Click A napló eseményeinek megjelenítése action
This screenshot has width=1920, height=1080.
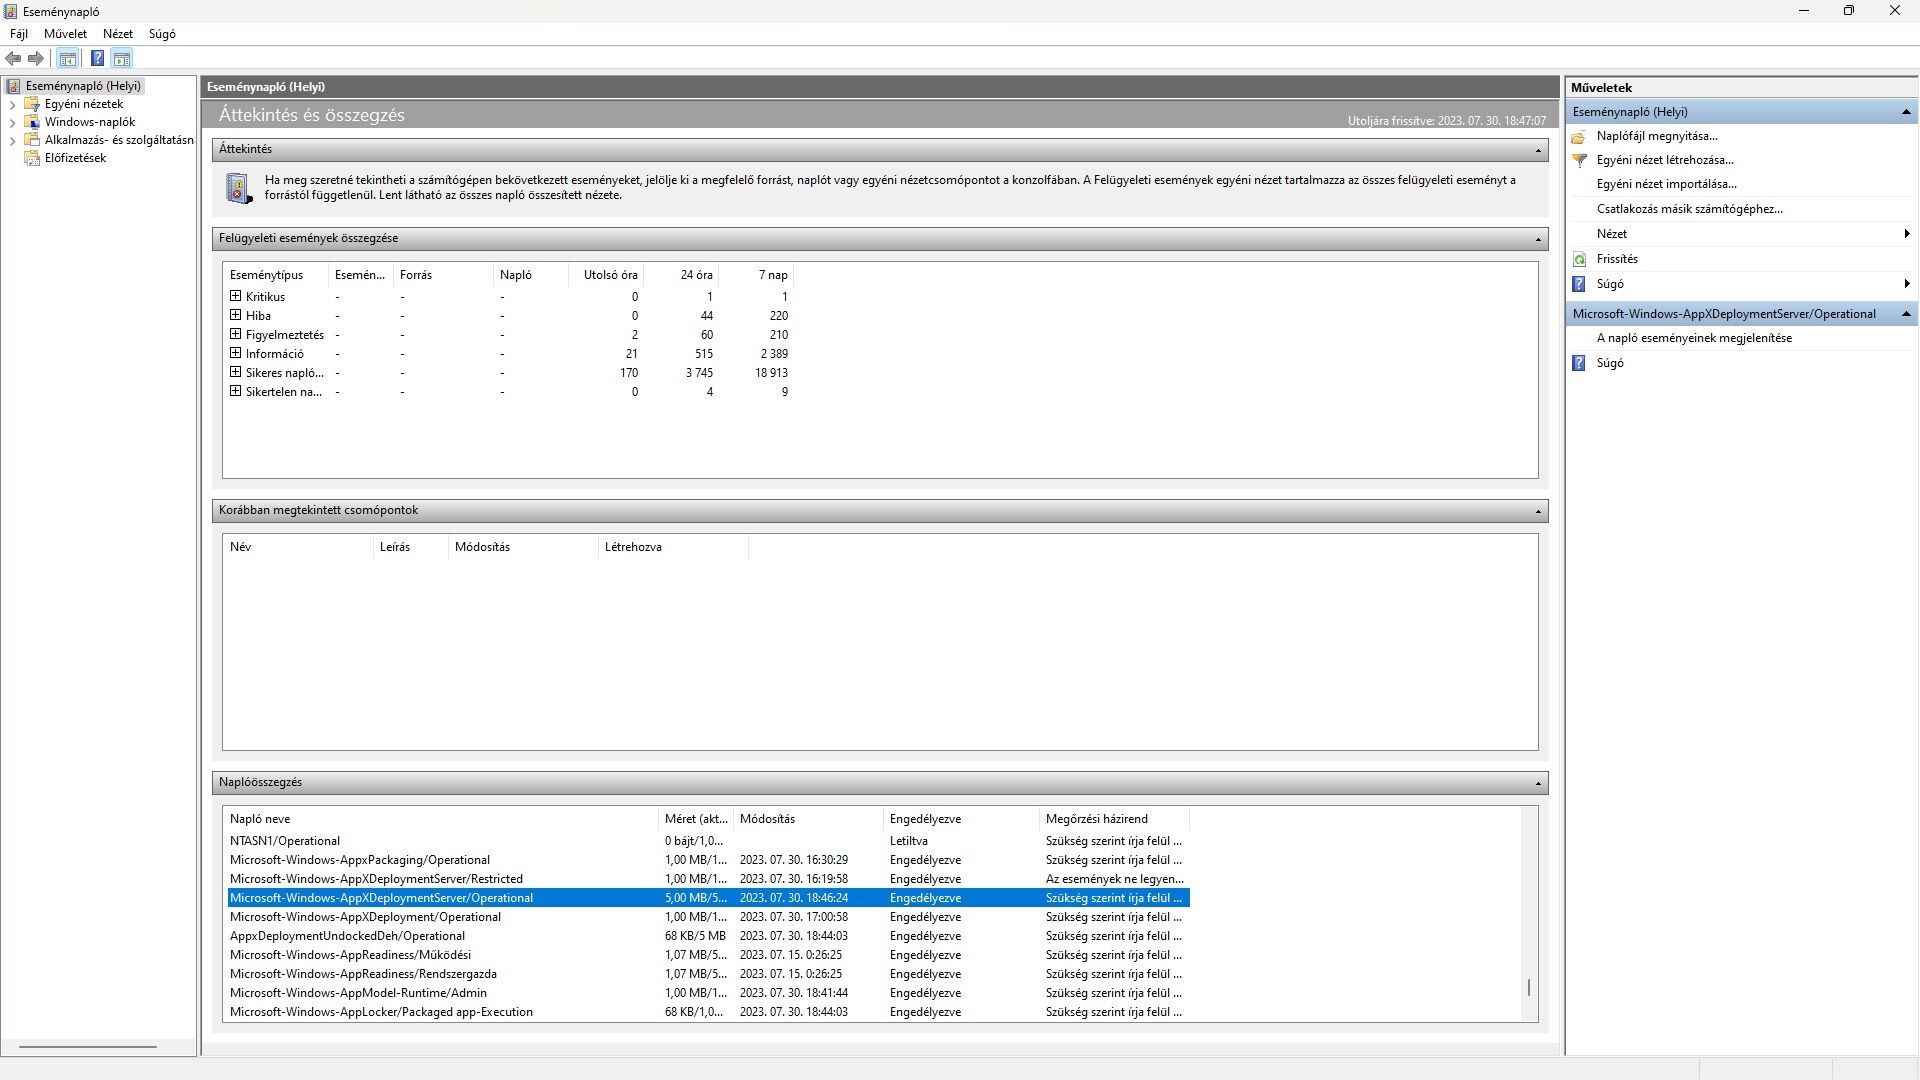point(1694,338)
